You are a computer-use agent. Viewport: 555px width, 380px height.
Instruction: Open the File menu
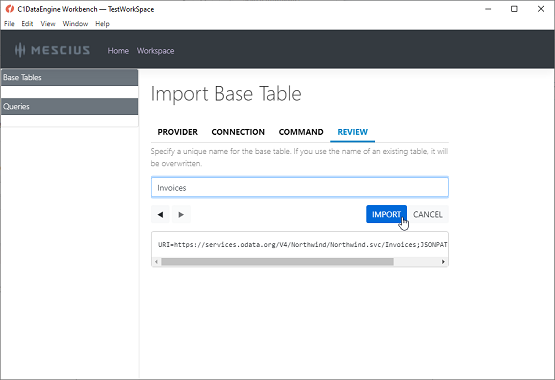tap(9, 24)
